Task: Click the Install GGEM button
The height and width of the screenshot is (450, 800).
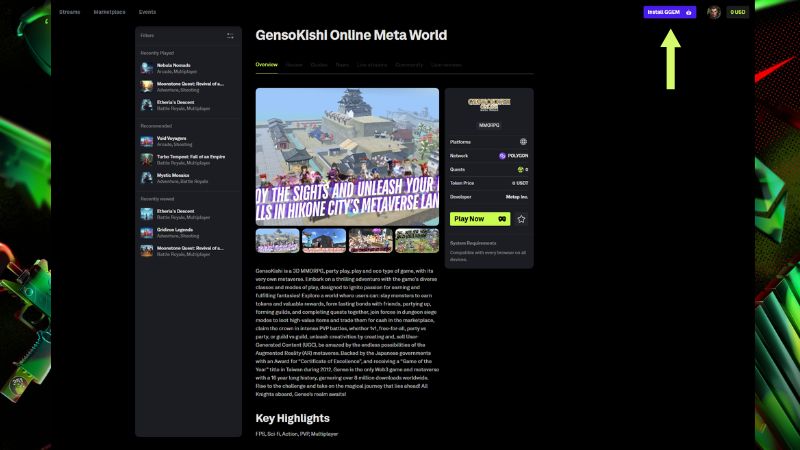Action: (x=669, y=12)
